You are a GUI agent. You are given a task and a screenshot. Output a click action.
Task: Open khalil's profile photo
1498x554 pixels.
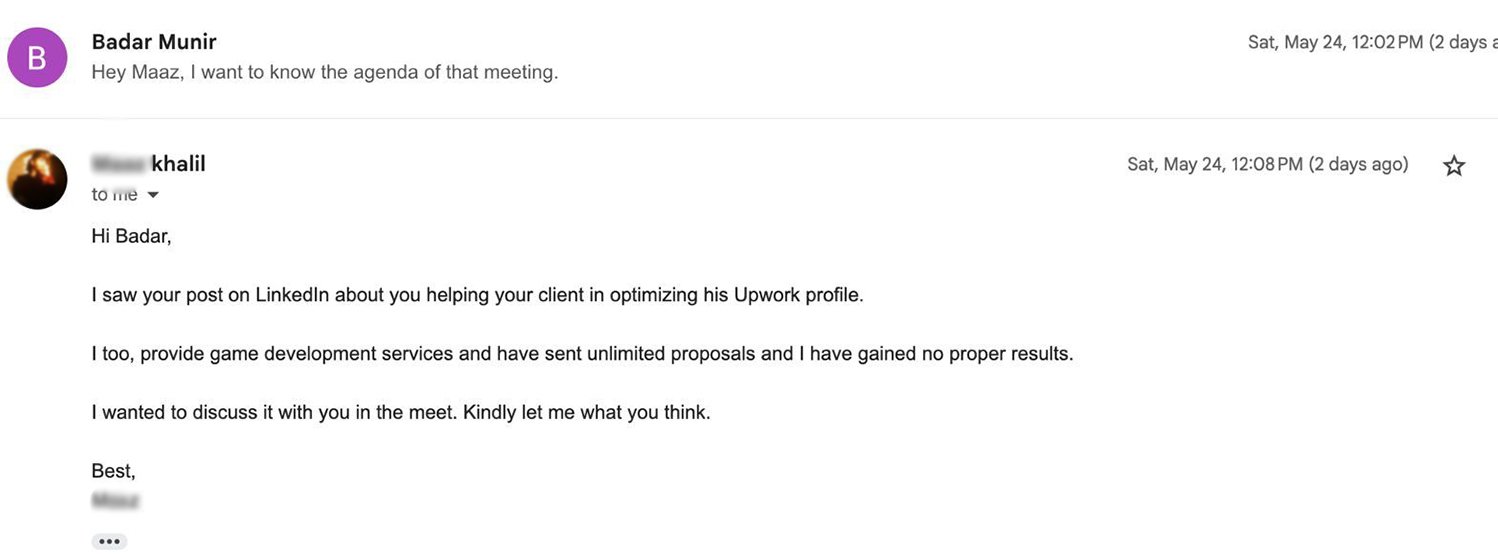(37, 179)
